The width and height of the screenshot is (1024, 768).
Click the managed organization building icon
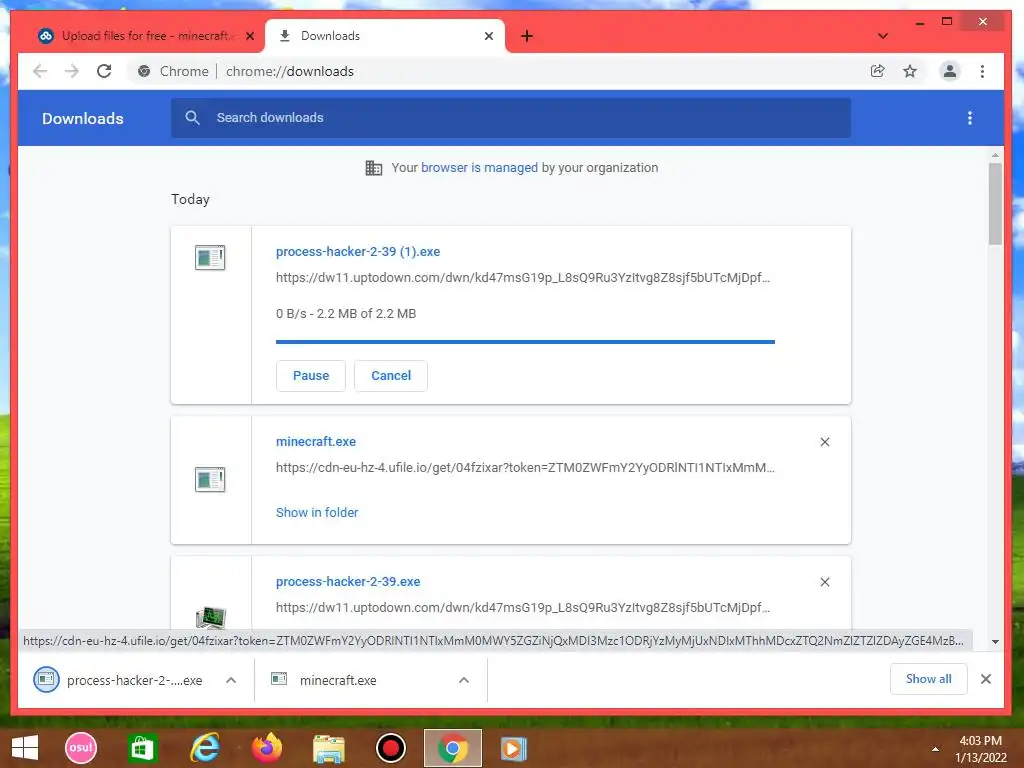(x=374, y=168)
